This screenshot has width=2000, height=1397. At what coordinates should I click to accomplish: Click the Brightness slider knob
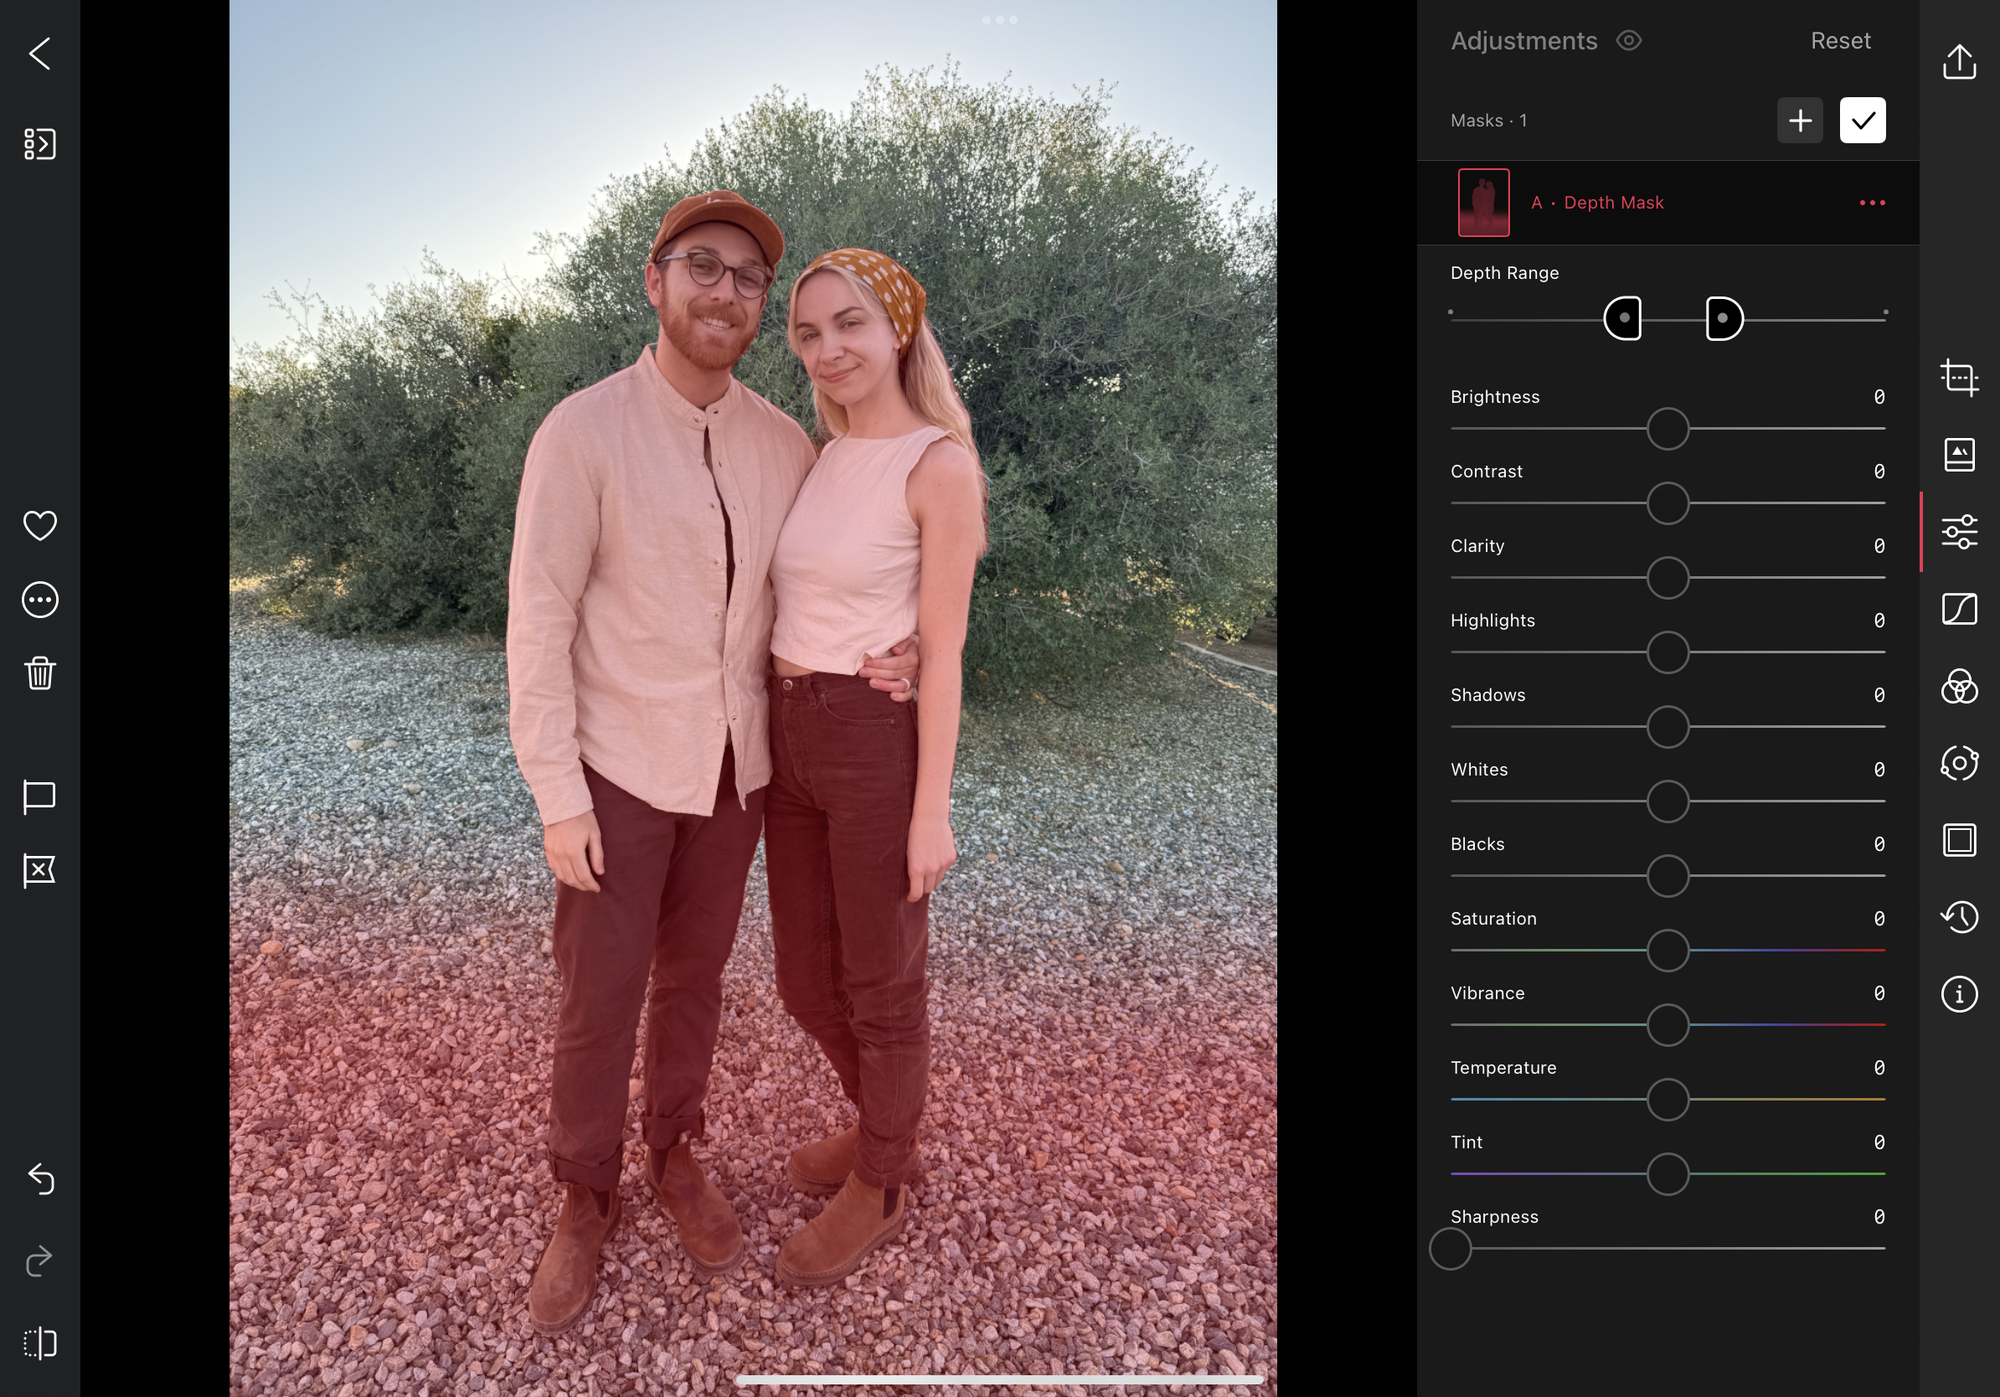[x=1668, y=429]
